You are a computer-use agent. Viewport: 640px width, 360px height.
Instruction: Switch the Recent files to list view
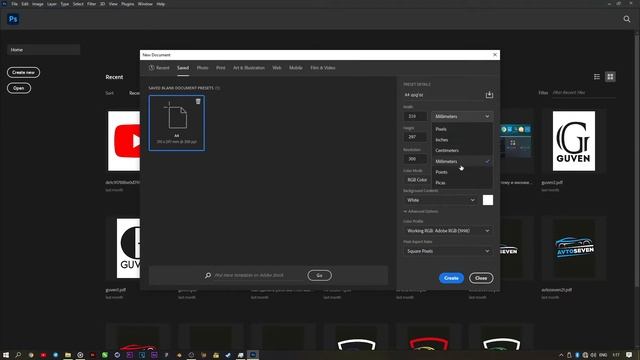(x=597, y=77)
